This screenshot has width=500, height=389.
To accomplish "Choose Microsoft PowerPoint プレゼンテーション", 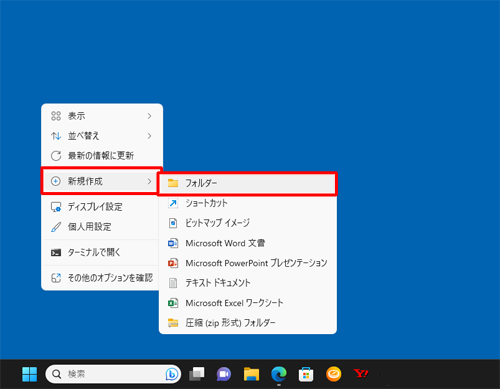I will (x=248, y=263).
